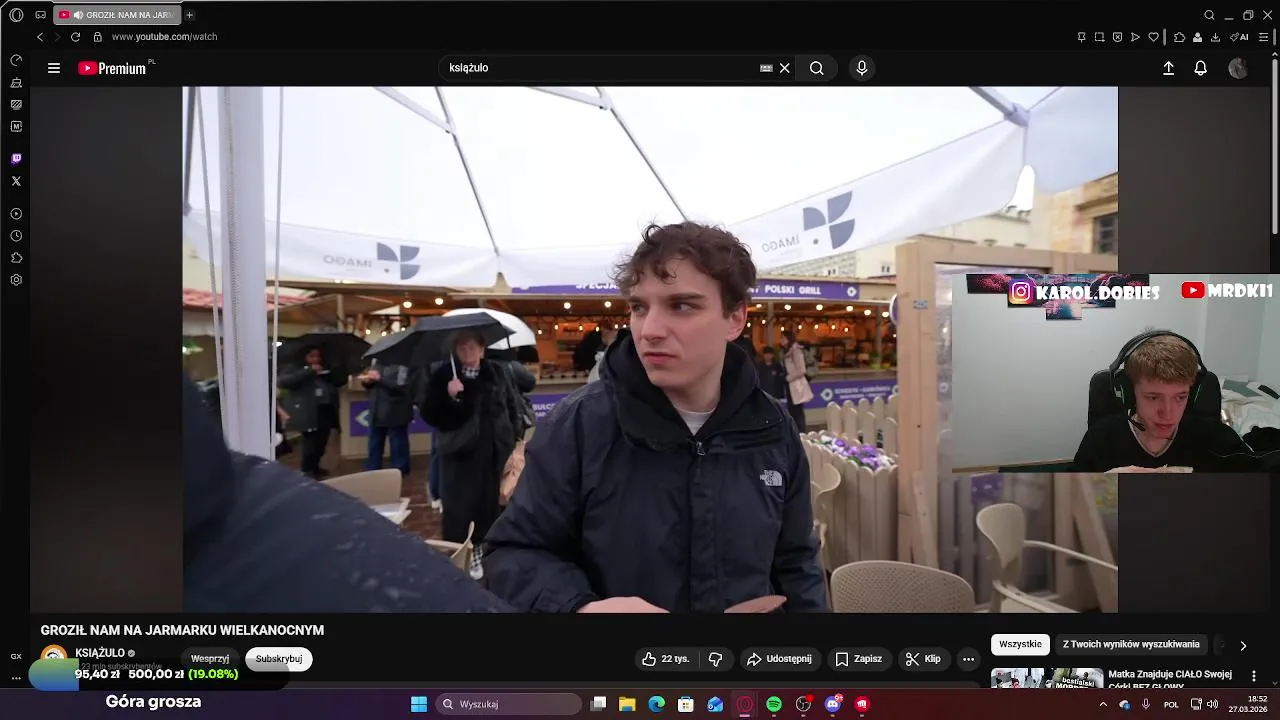View site security padlock info
The image size is (1280, 720).
coord(97,37)
